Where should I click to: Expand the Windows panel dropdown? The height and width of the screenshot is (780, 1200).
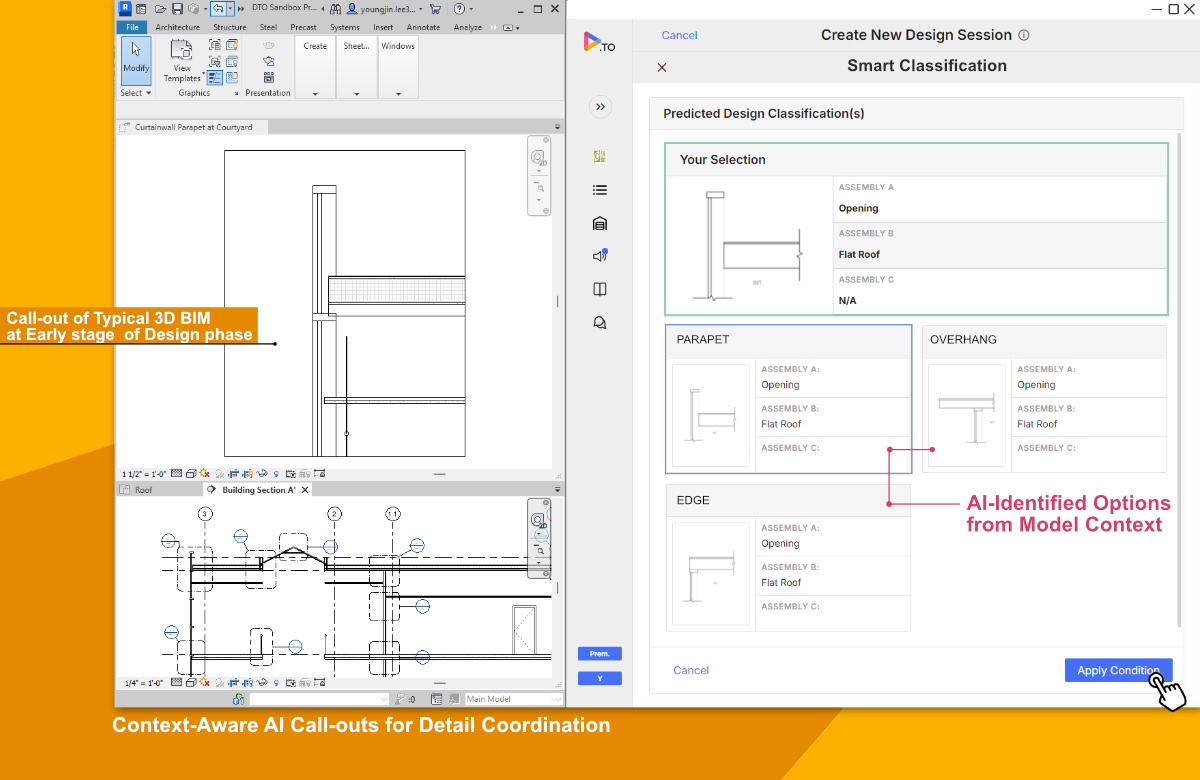click(x=398, y=94)
